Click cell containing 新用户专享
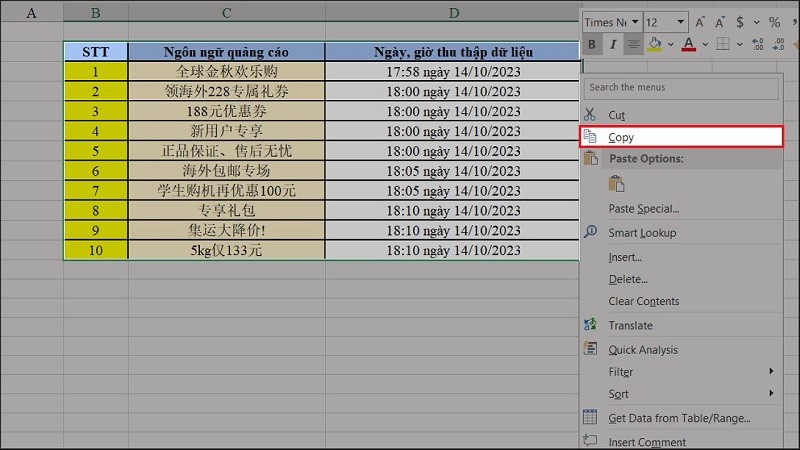 coord(227,131)
